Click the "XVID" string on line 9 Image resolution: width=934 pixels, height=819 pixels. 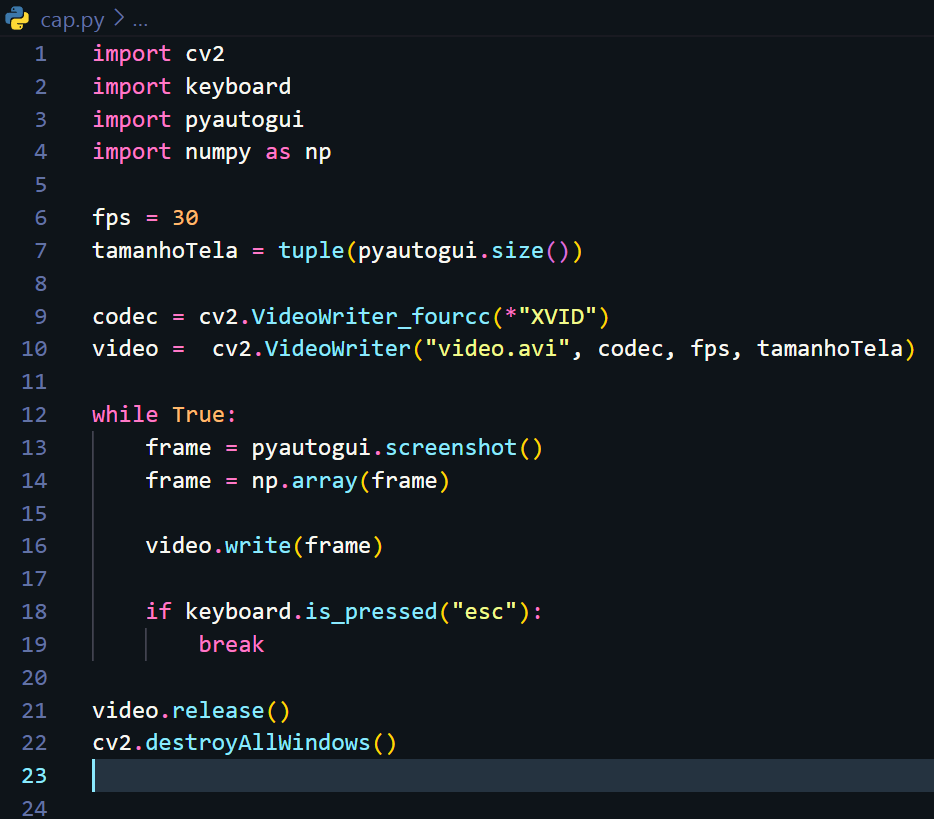click(x=558, y=316)
